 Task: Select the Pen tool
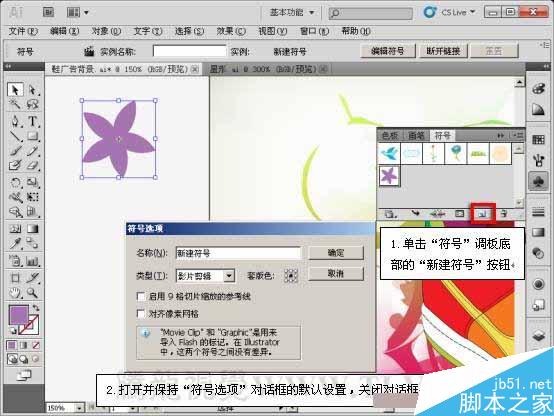(15, 121)
